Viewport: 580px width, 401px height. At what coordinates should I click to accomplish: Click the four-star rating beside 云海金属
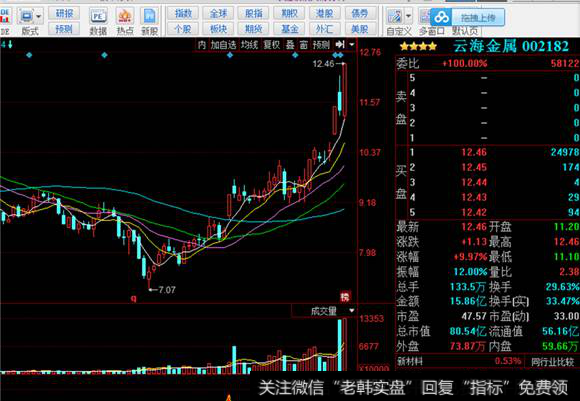pos(418,47)
